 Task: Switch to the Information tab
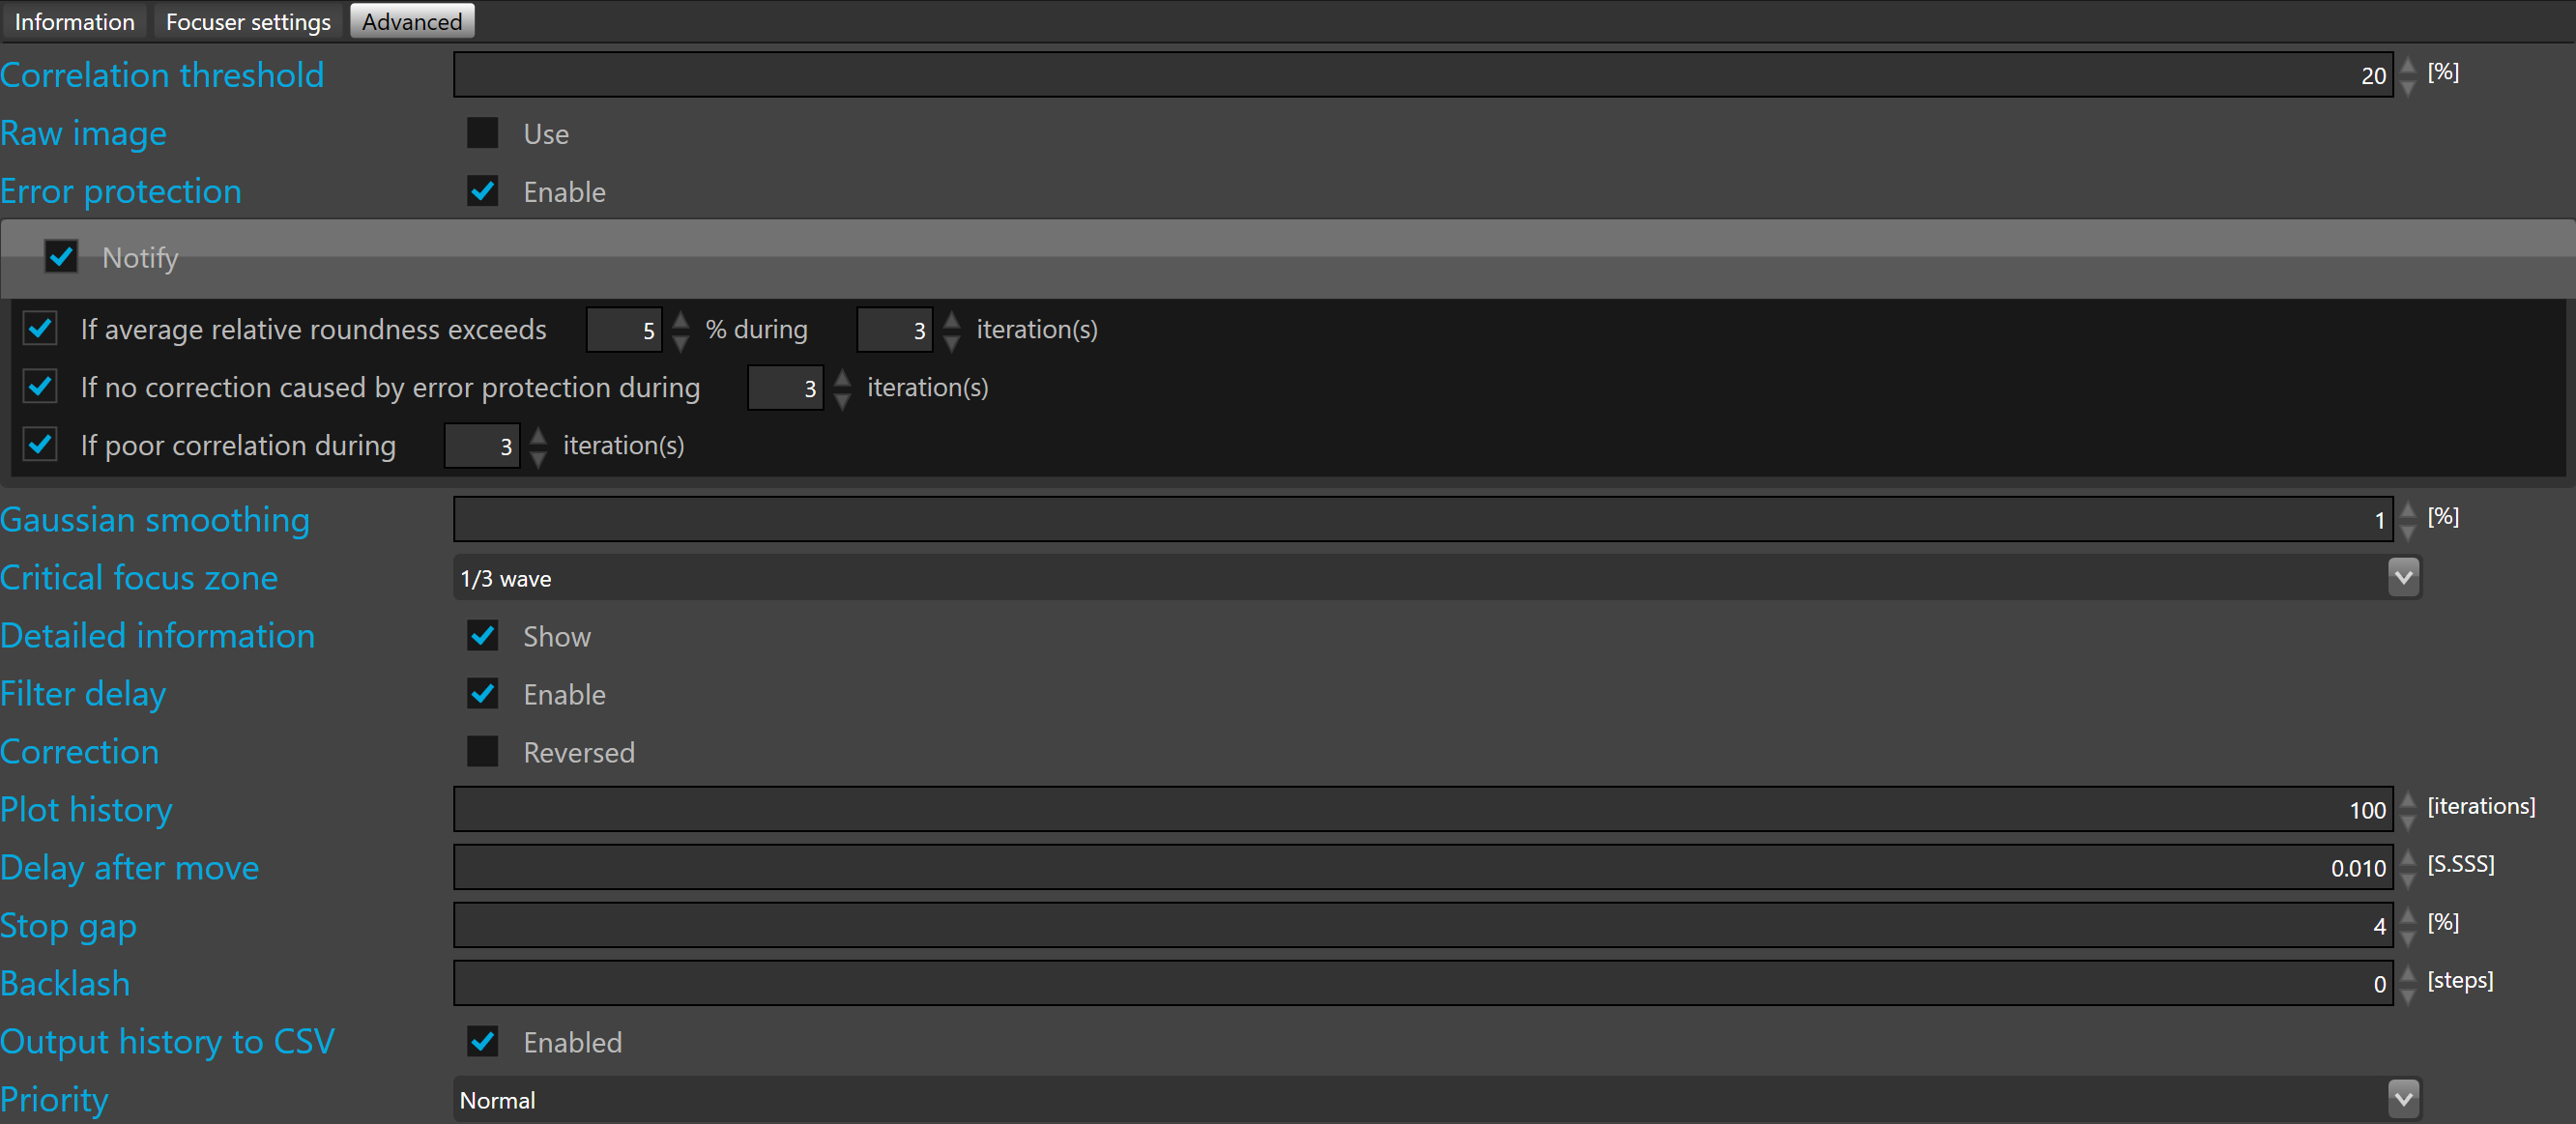click(x=74, y=21)
